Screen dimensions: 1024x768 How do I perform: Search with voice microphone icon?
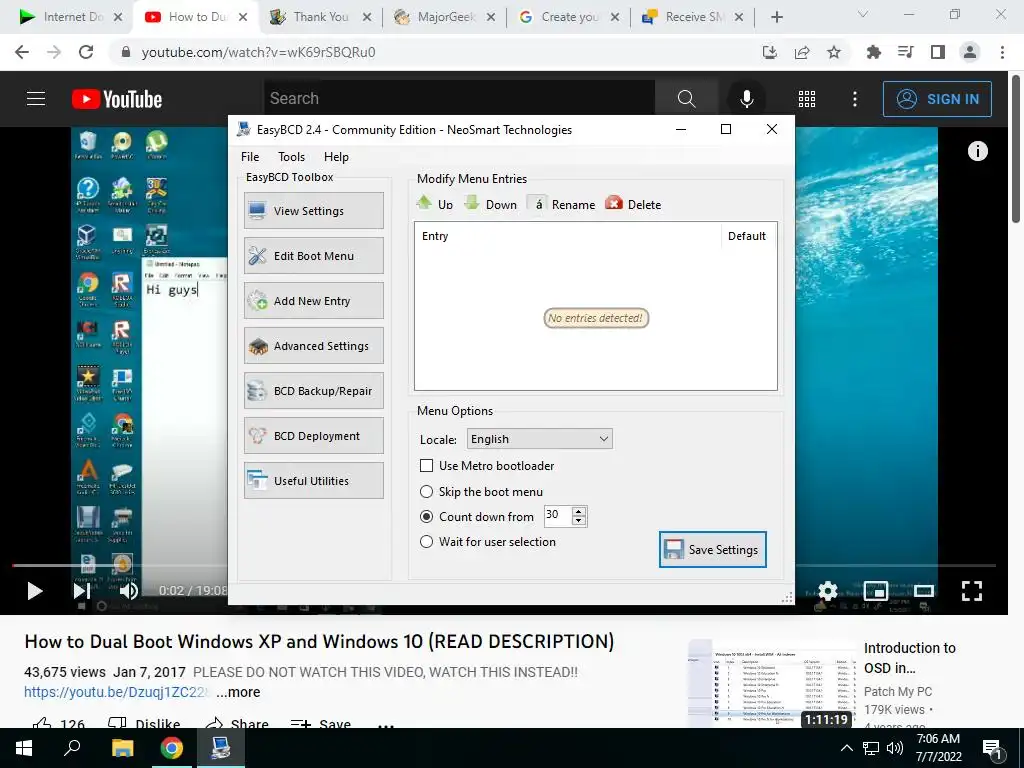pos(746,99)
